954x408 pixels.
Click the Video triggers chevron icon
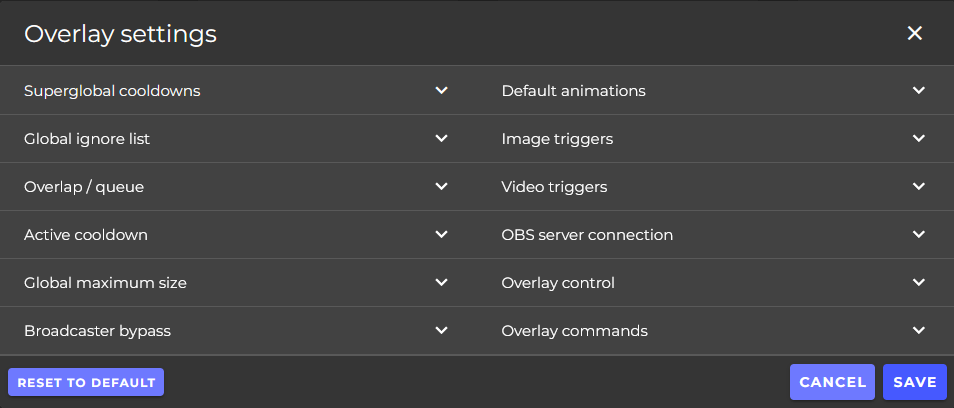tap(919, 187)
